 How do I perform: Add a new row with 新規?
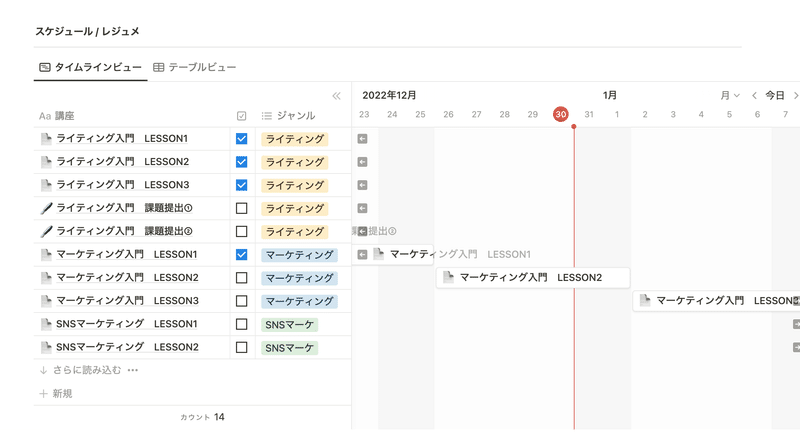pos(56,393)
